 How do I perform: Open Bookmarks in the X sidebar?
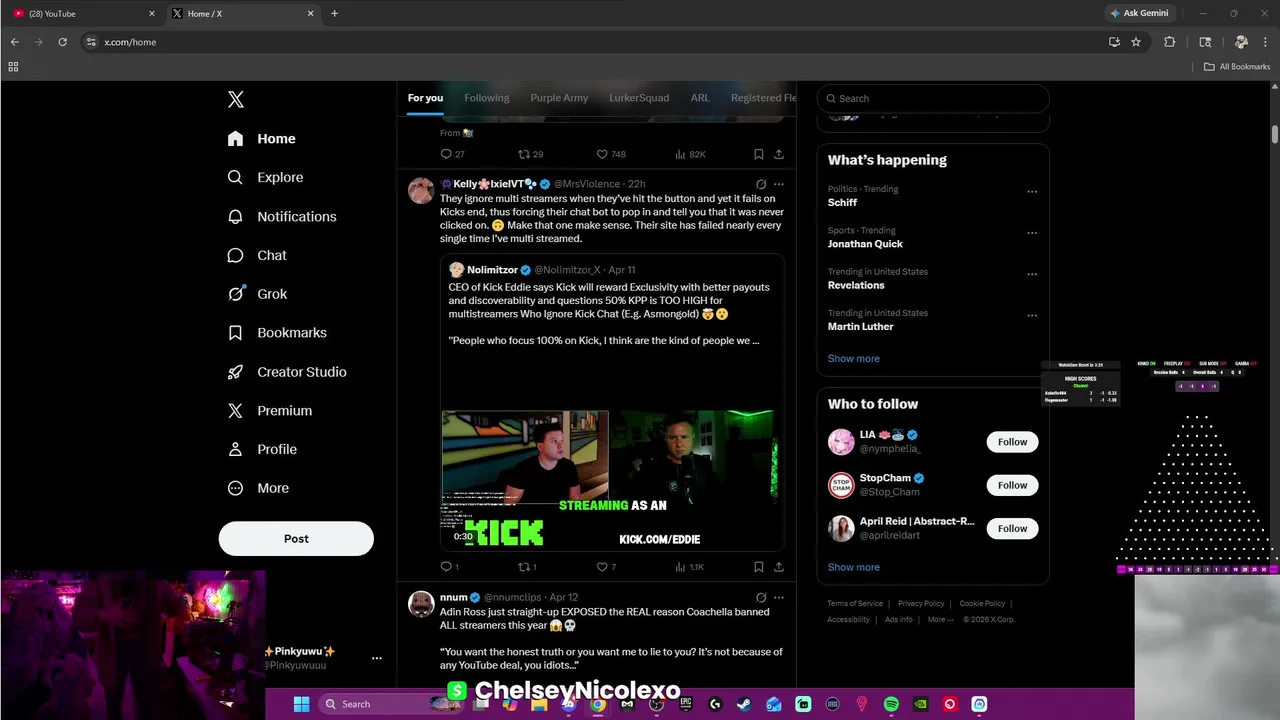pos(276,333)
